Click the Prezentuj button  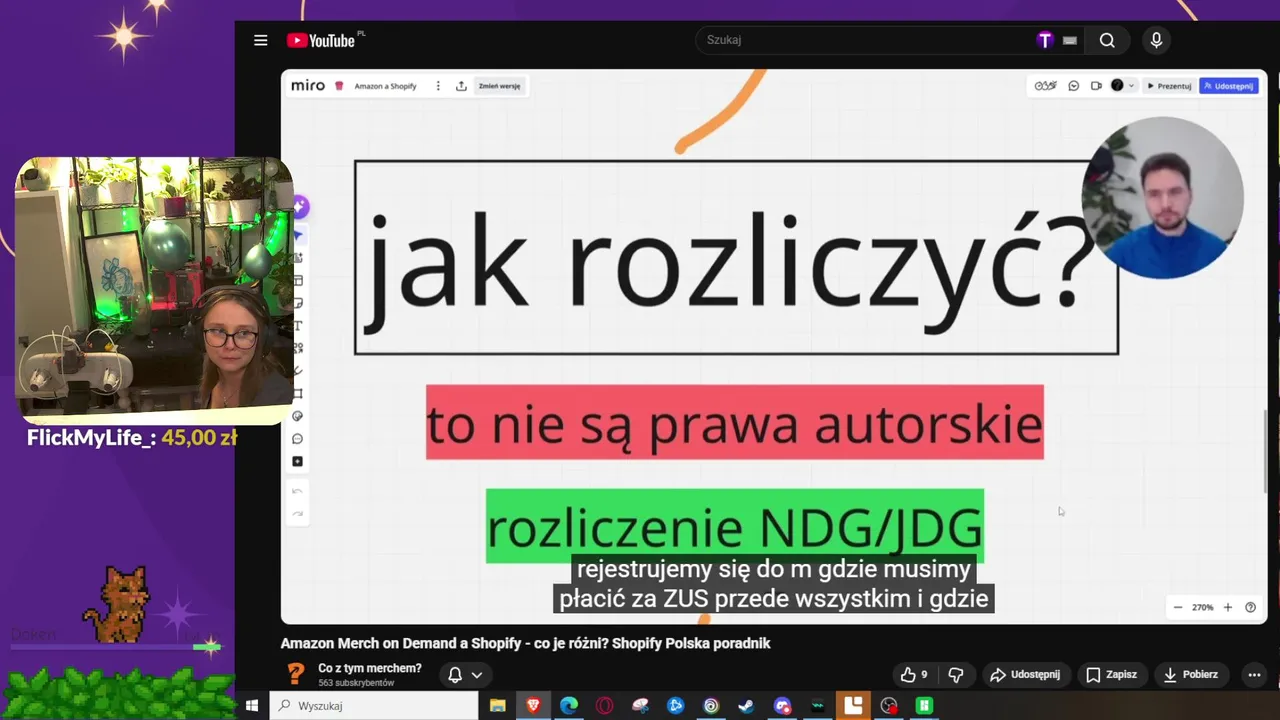1169,86
